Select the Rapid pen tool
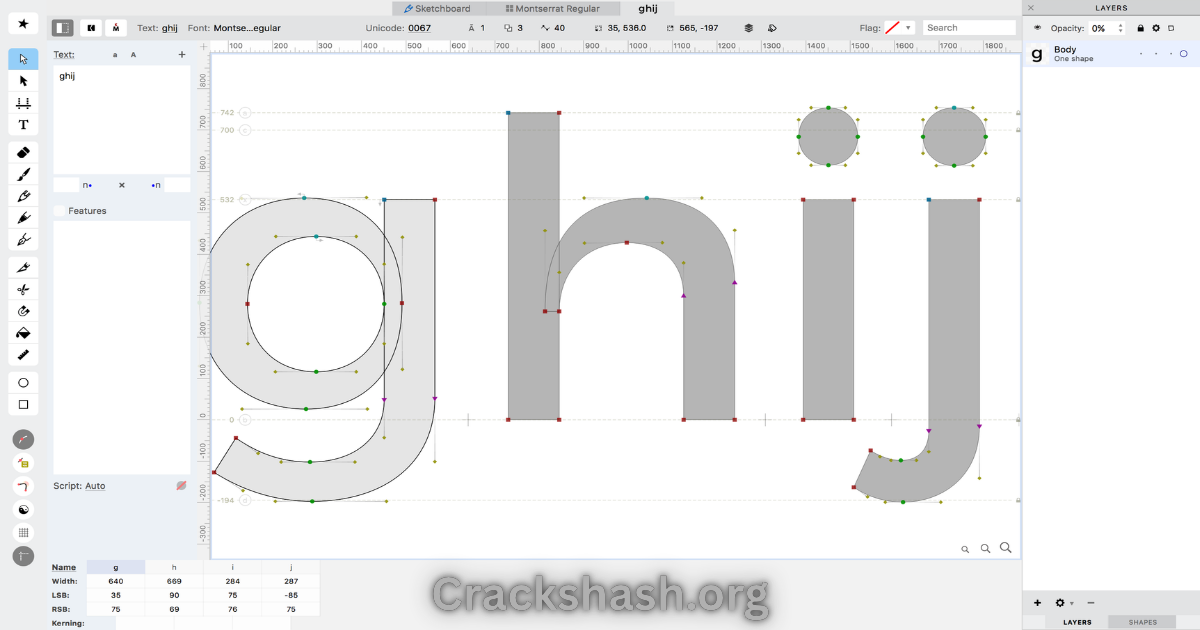This screenshot has width=1200, height=630. pyautogui.click(x=24, y=218)
